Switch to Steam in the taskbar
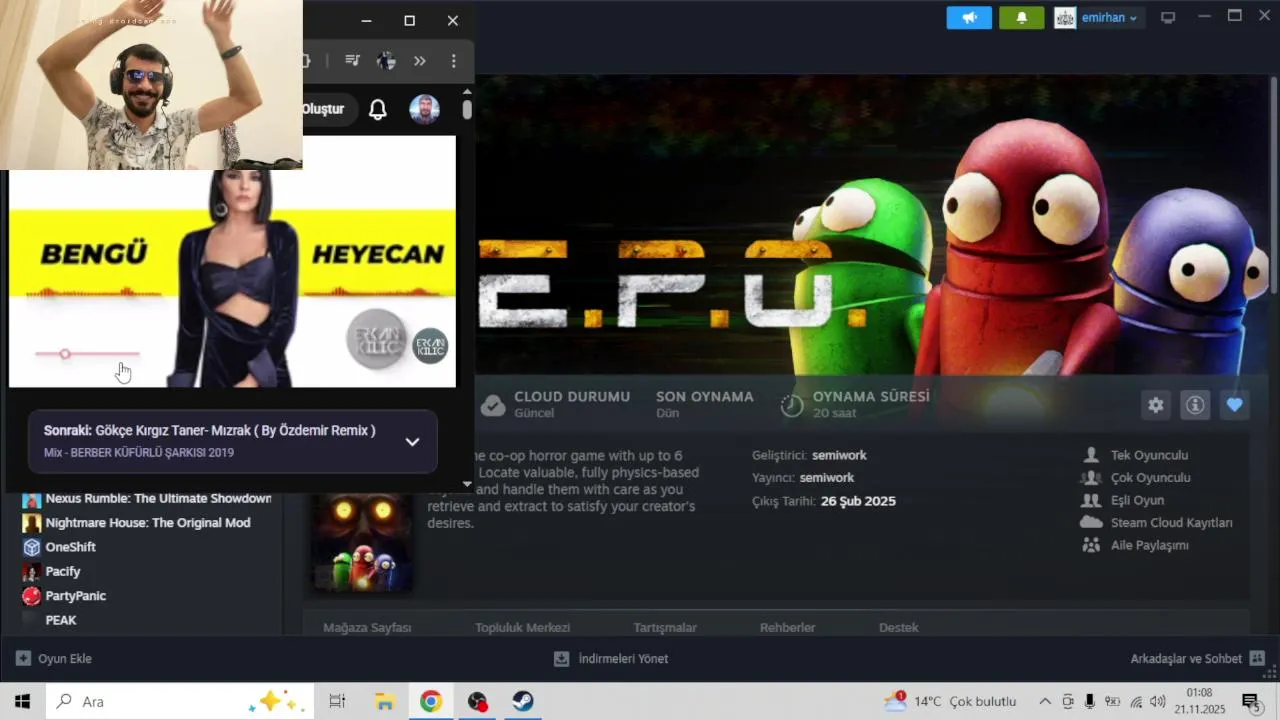This screenshot has height=720, width=1280. [523, 701]
